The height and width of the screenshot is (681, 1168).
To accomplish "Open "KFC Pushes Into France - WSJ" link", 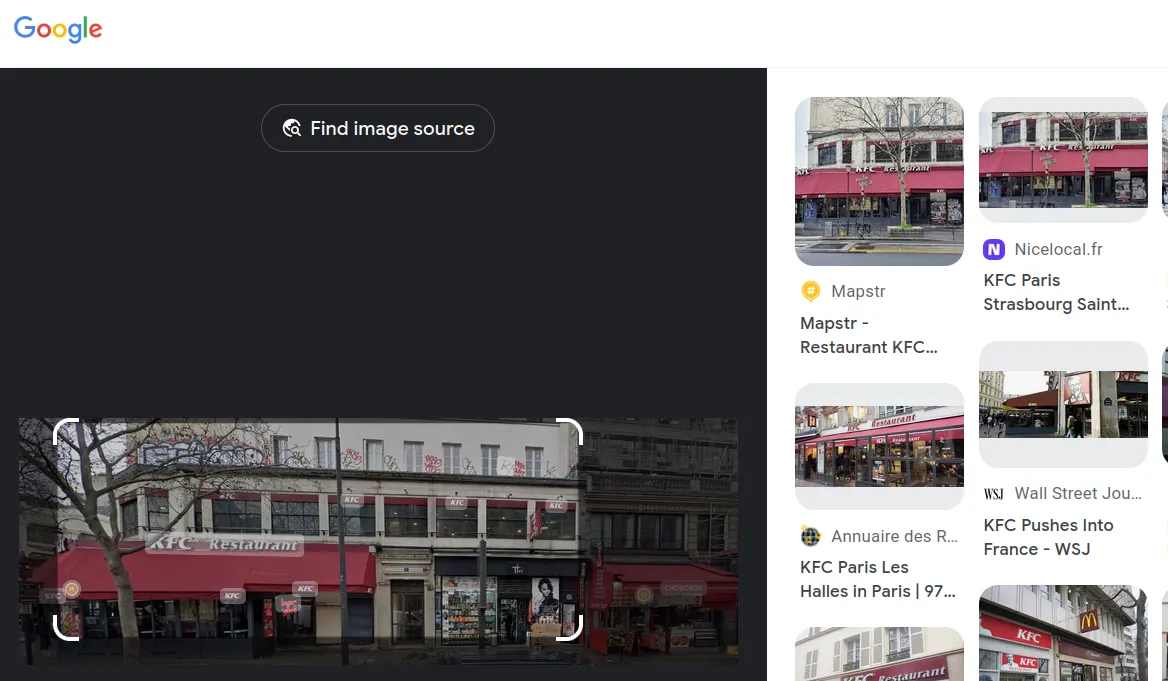I will point(1048,537).
